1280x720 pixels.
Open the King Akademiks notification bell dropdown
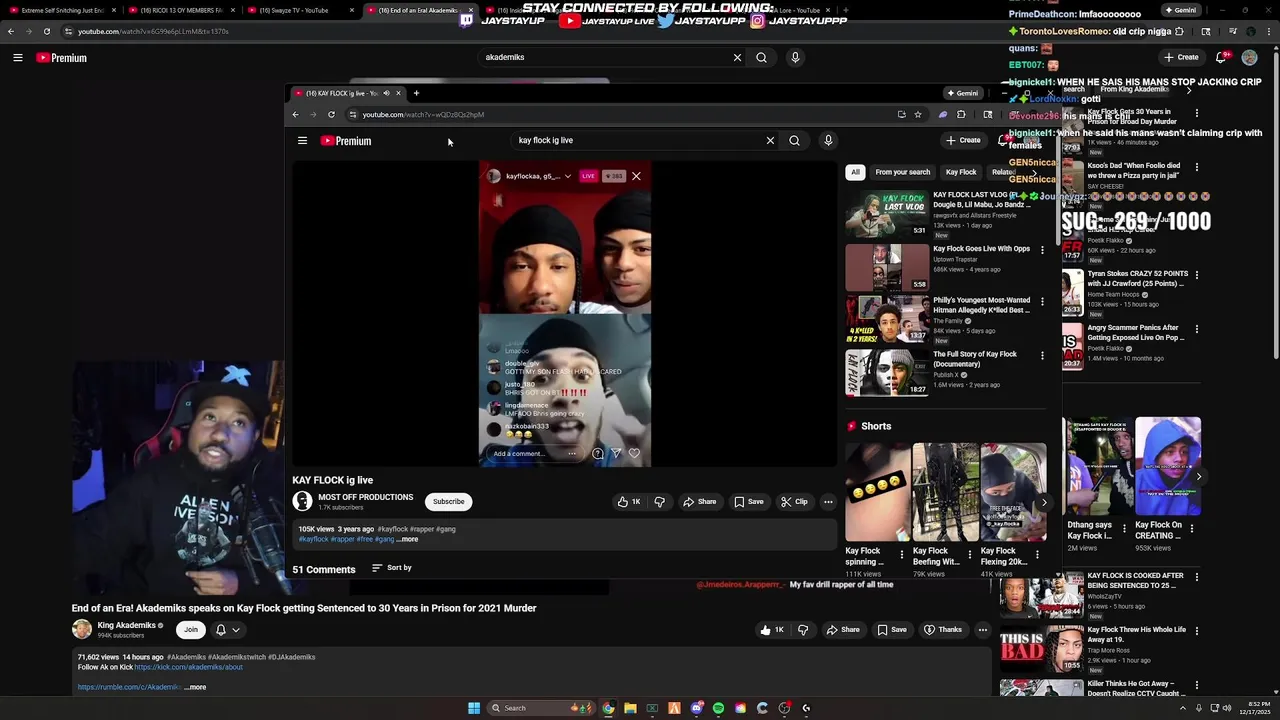[x=227, y=629]
